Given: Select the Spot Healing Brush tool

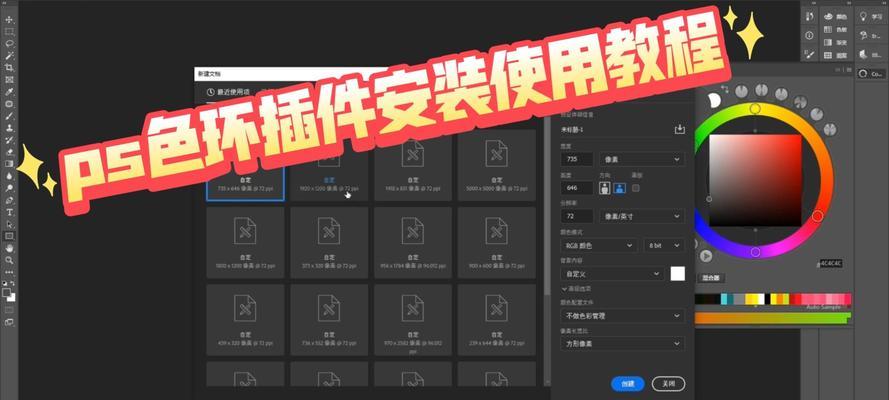Looking at the screenshot, I should [10, 104].
